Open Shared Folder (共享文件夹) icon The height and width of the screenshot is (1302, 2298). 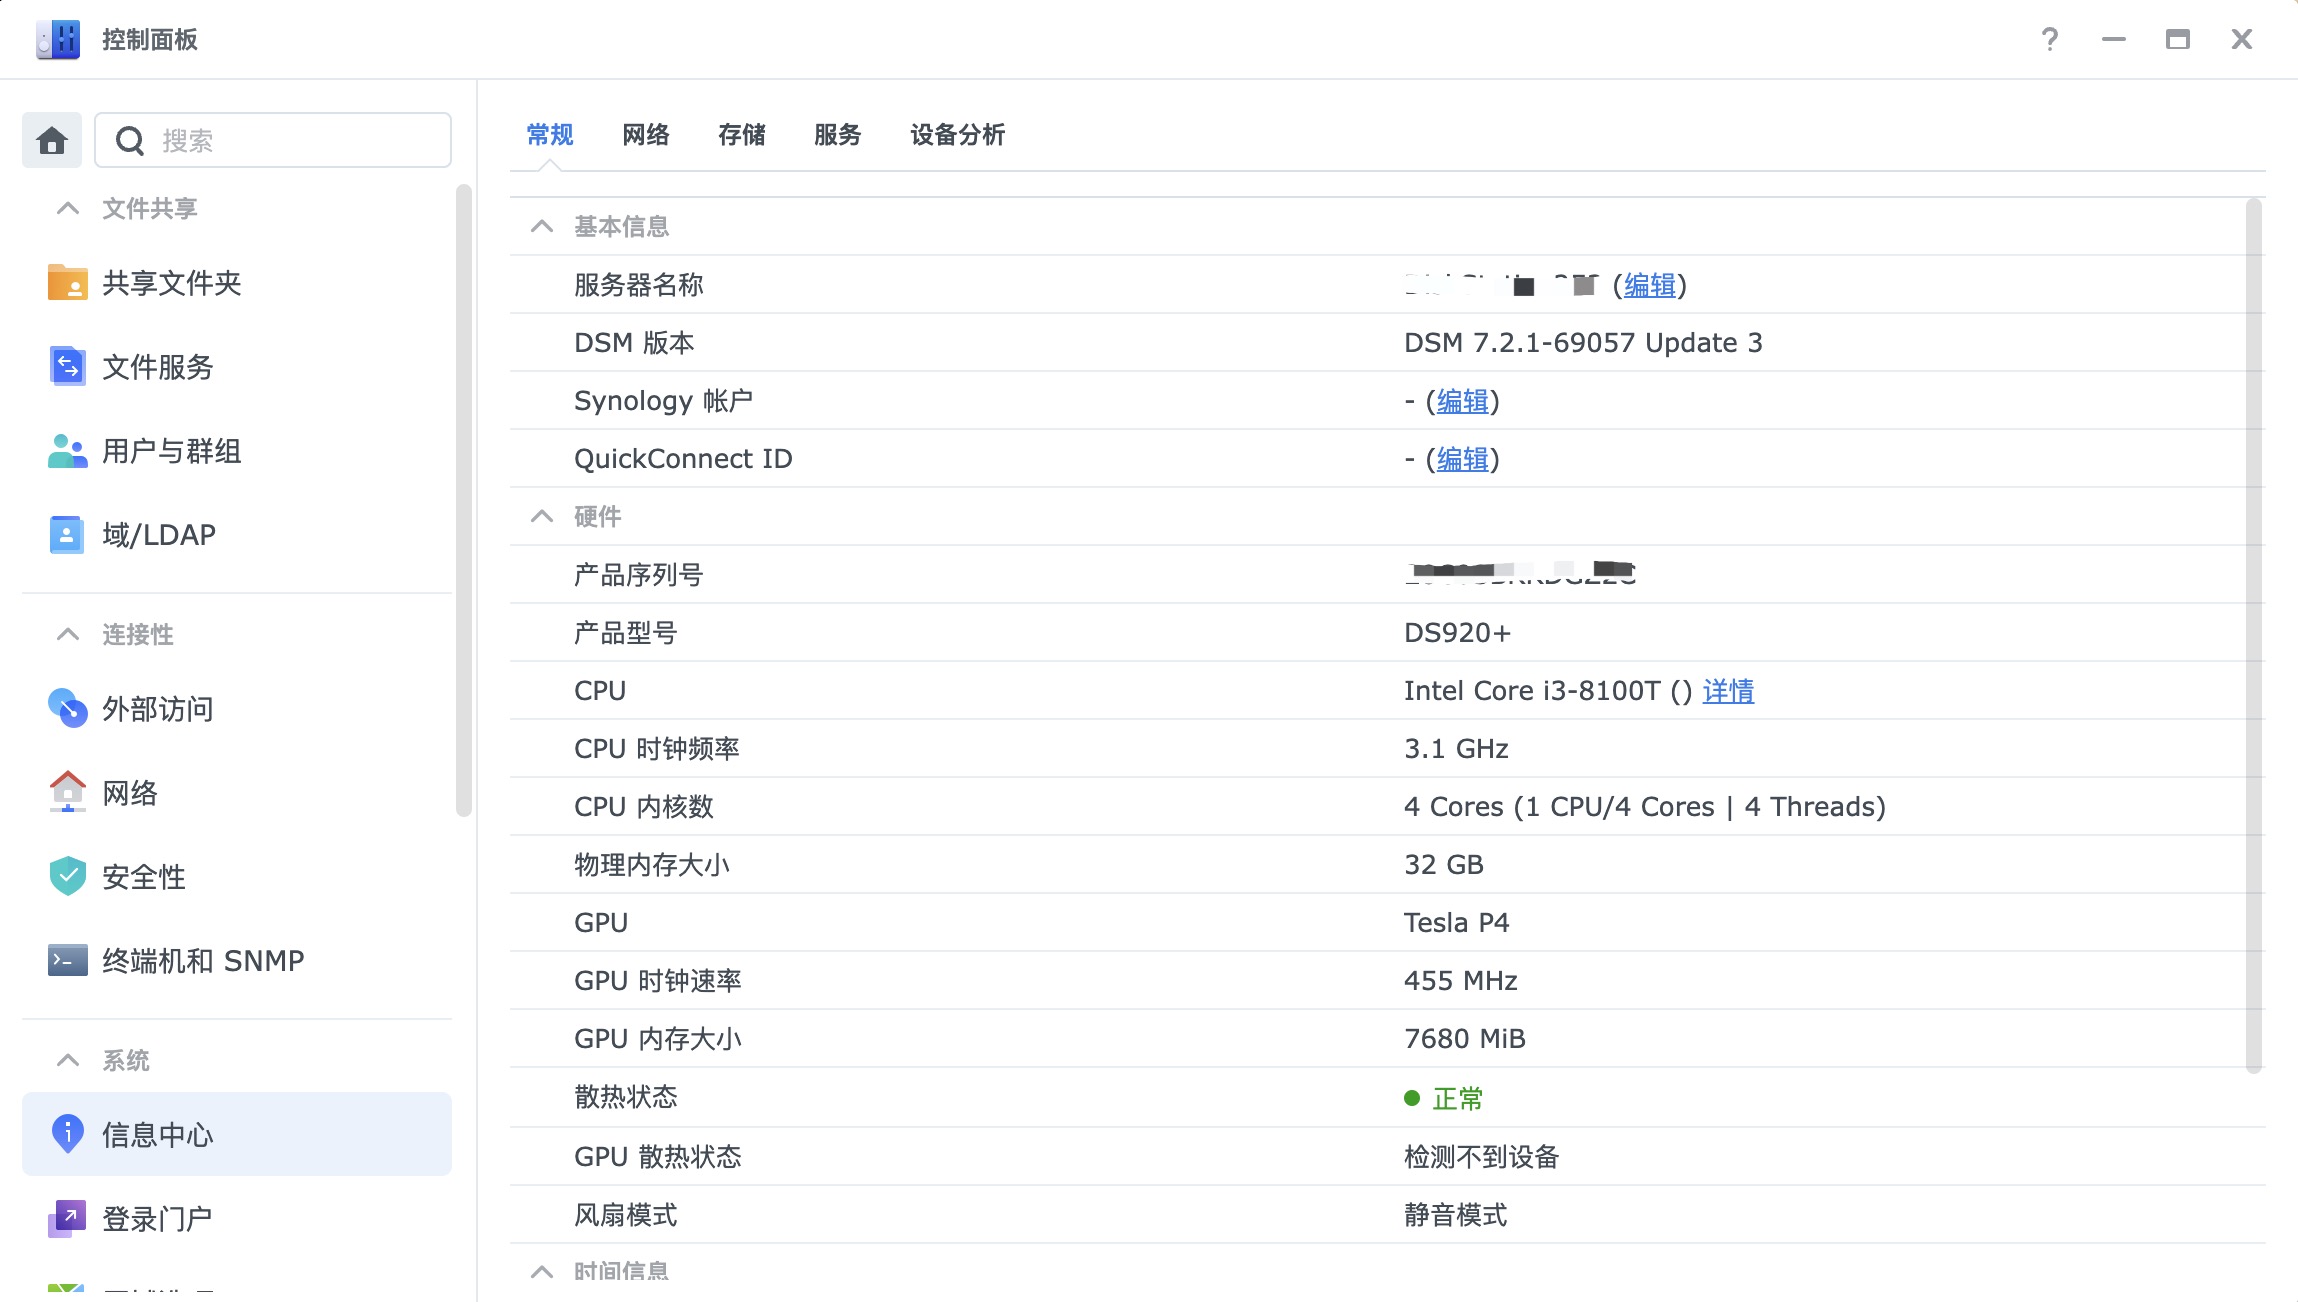tap(67, 283)
